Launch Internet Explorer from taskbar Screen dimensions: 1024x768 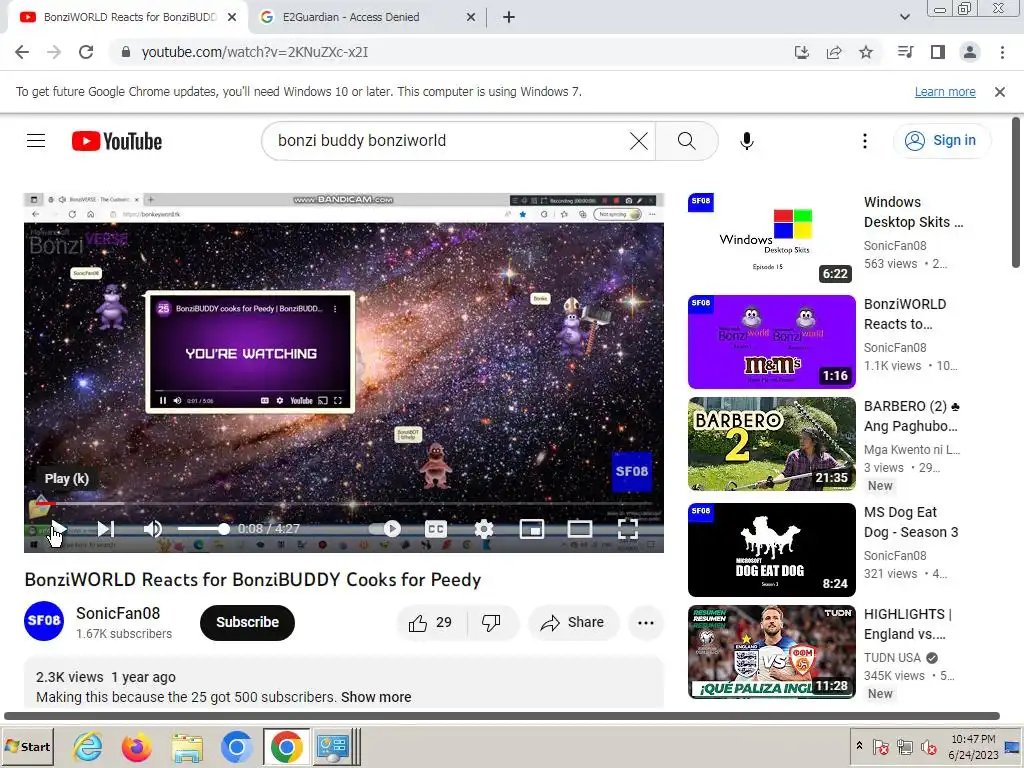click(88, 746)
